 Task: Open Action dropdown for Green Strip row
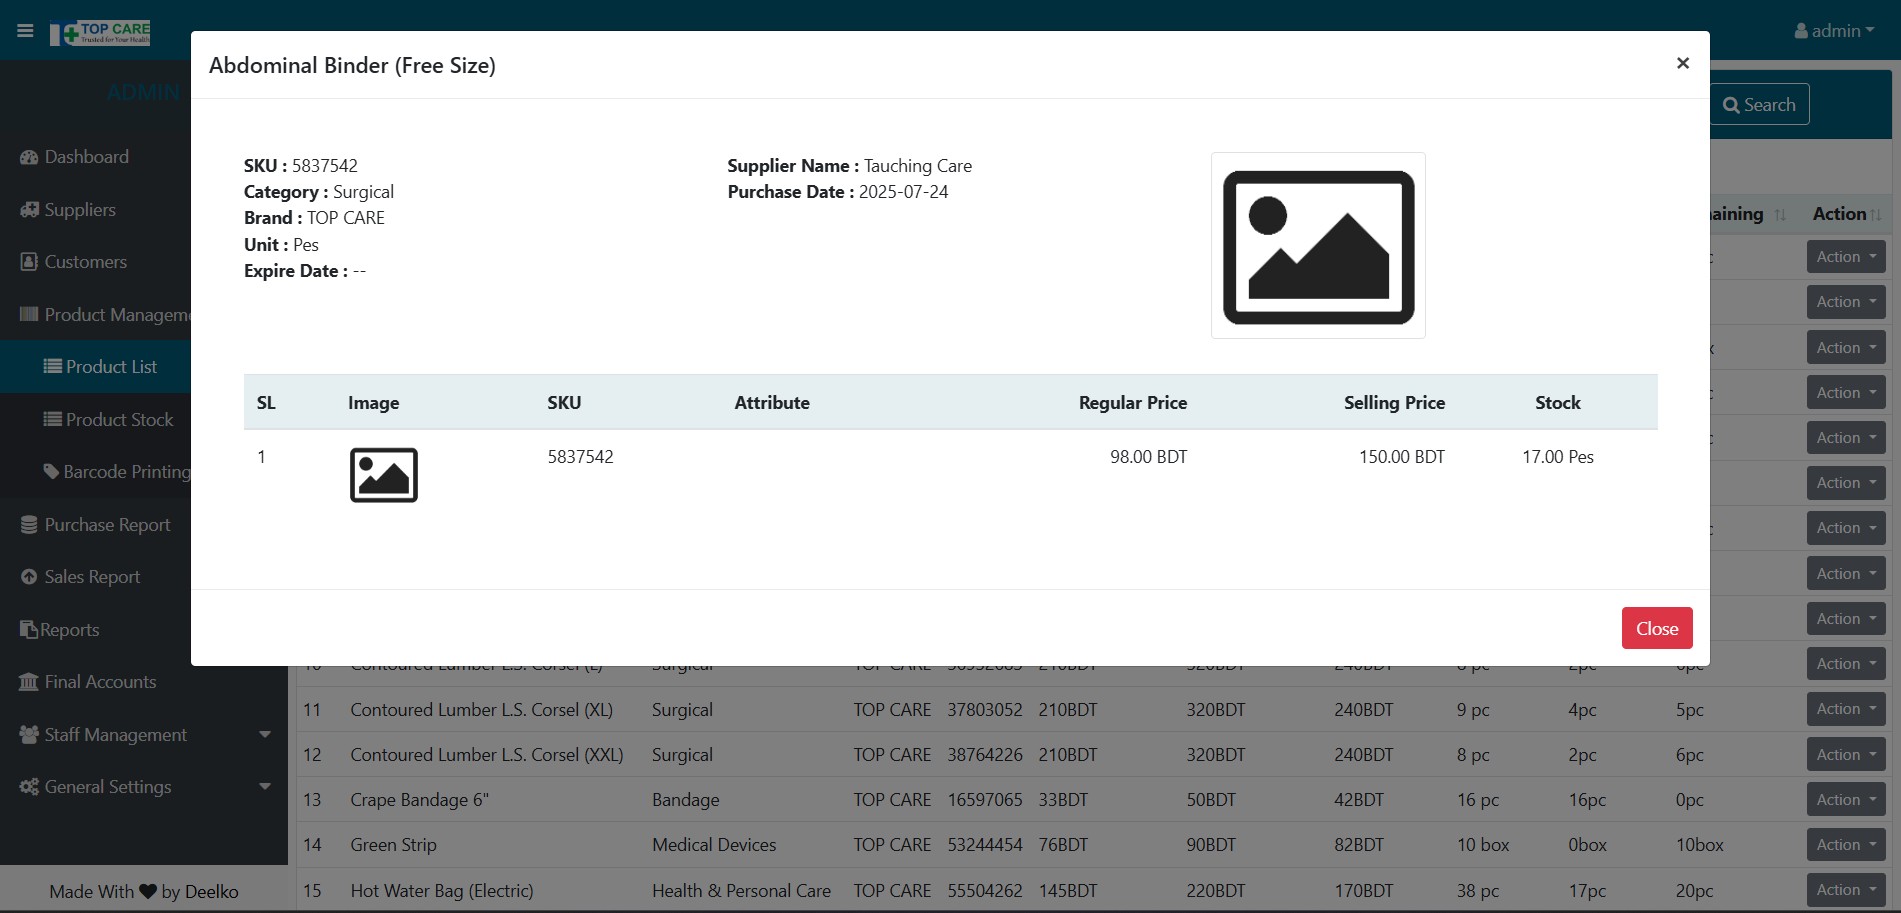(x=1845, y=845)
